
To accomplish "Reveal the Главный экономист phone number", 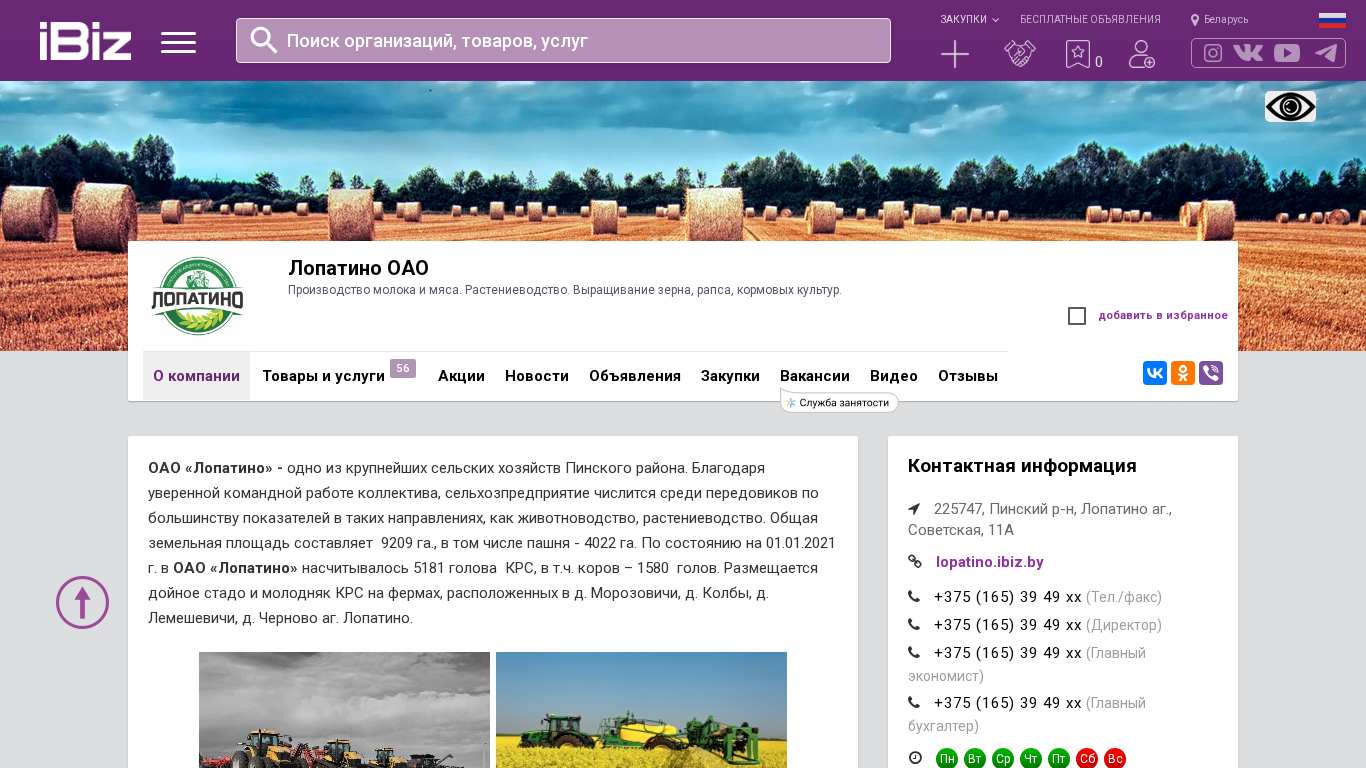I will tap(1008, 653).
